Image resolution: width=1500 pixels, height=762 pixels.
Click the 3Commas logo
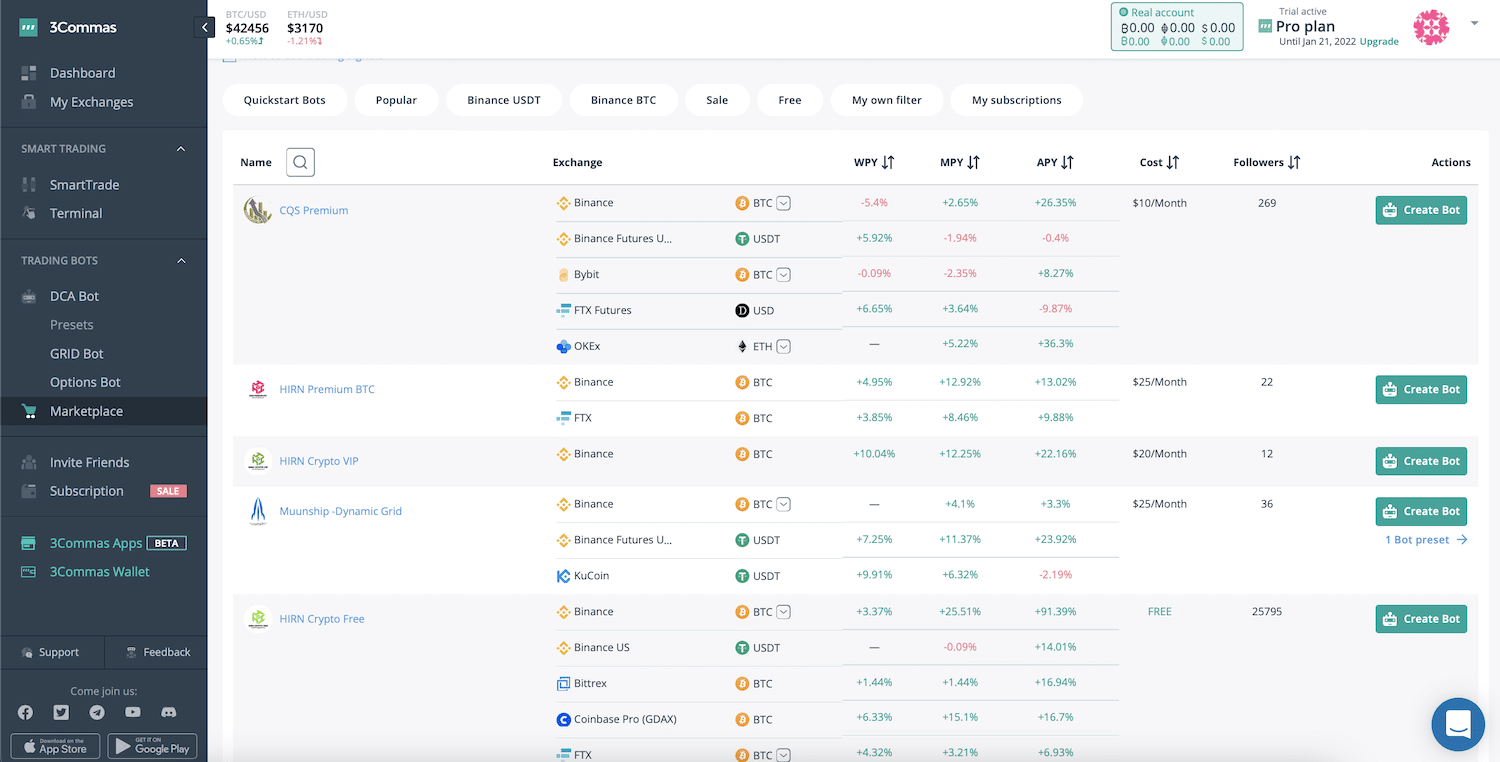pos(68,27)
